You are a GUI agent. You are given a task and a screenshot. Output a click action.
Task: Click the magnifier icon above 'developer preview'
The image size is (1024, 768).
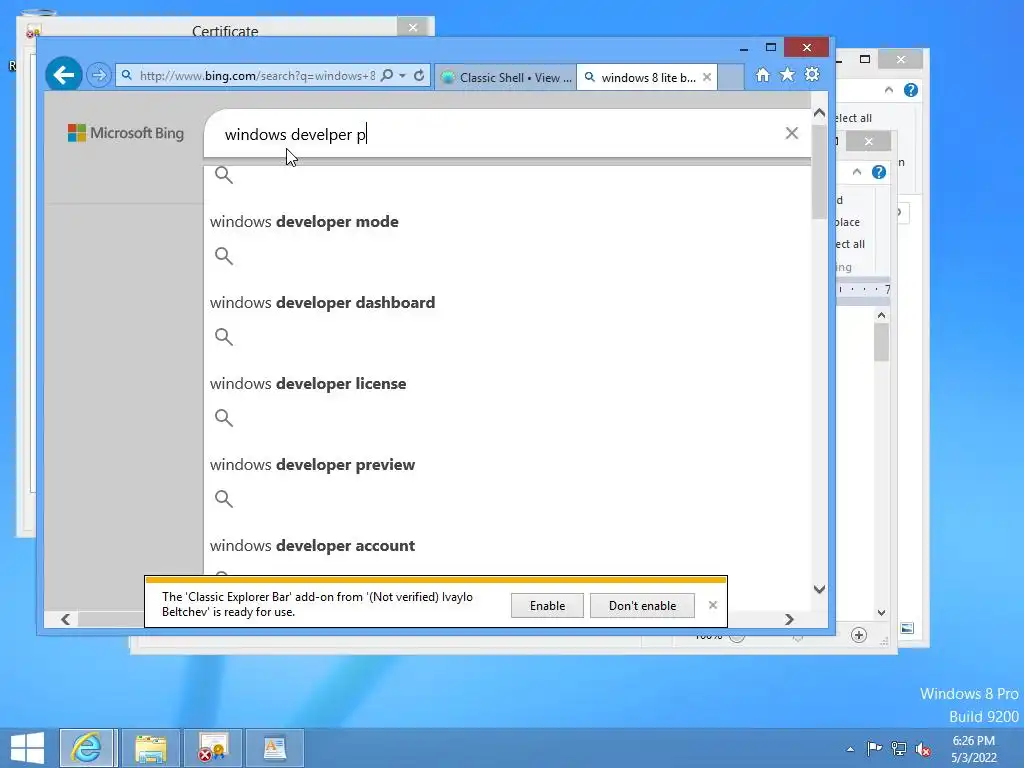point(224,418)
